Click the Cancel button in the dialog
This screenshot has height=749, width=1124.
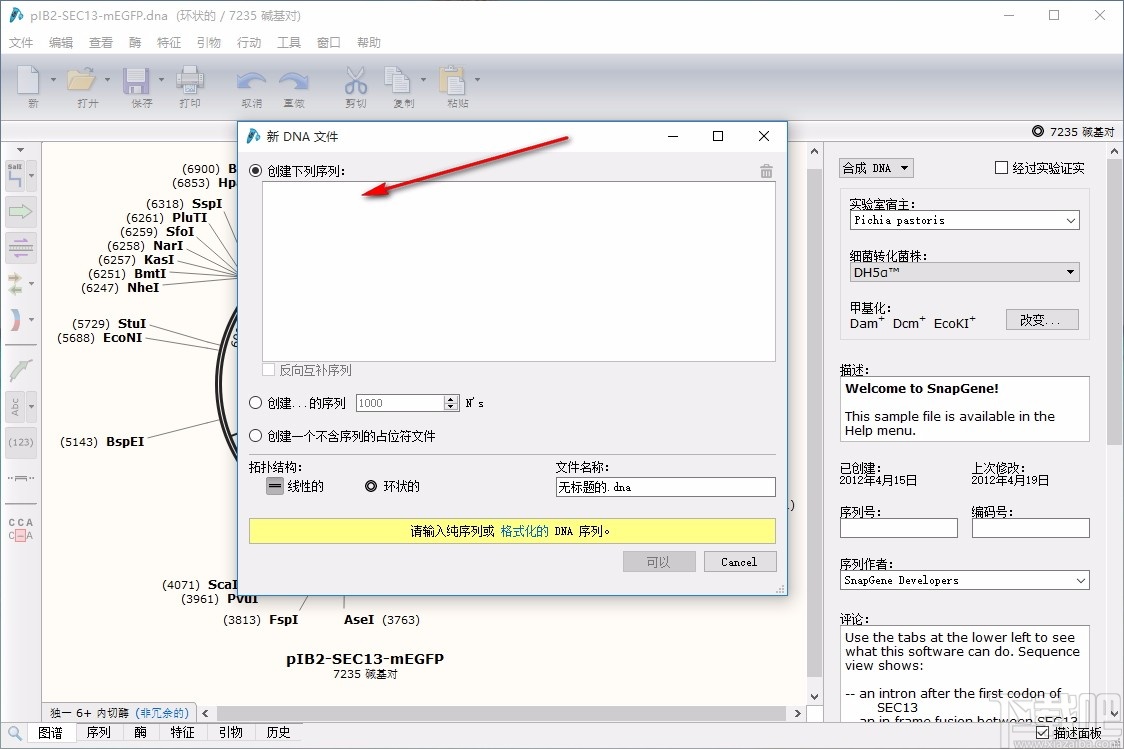(740, 561)
